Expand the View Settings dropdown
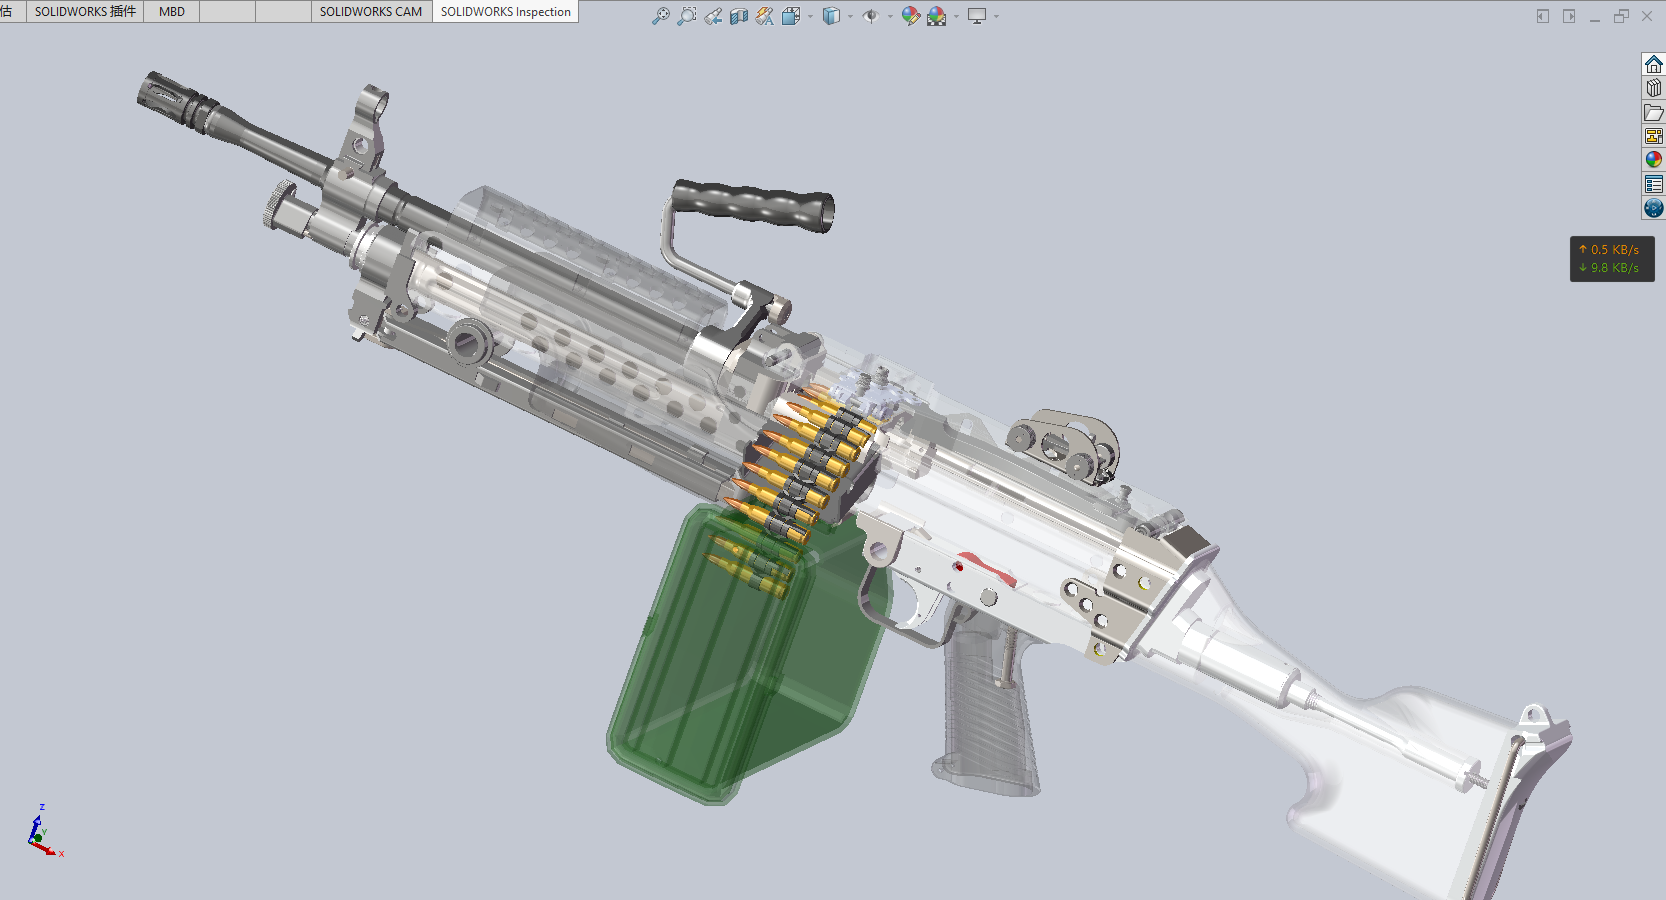Image resolution: width=1666 pixels, height=900 pixels. (997, 17)
